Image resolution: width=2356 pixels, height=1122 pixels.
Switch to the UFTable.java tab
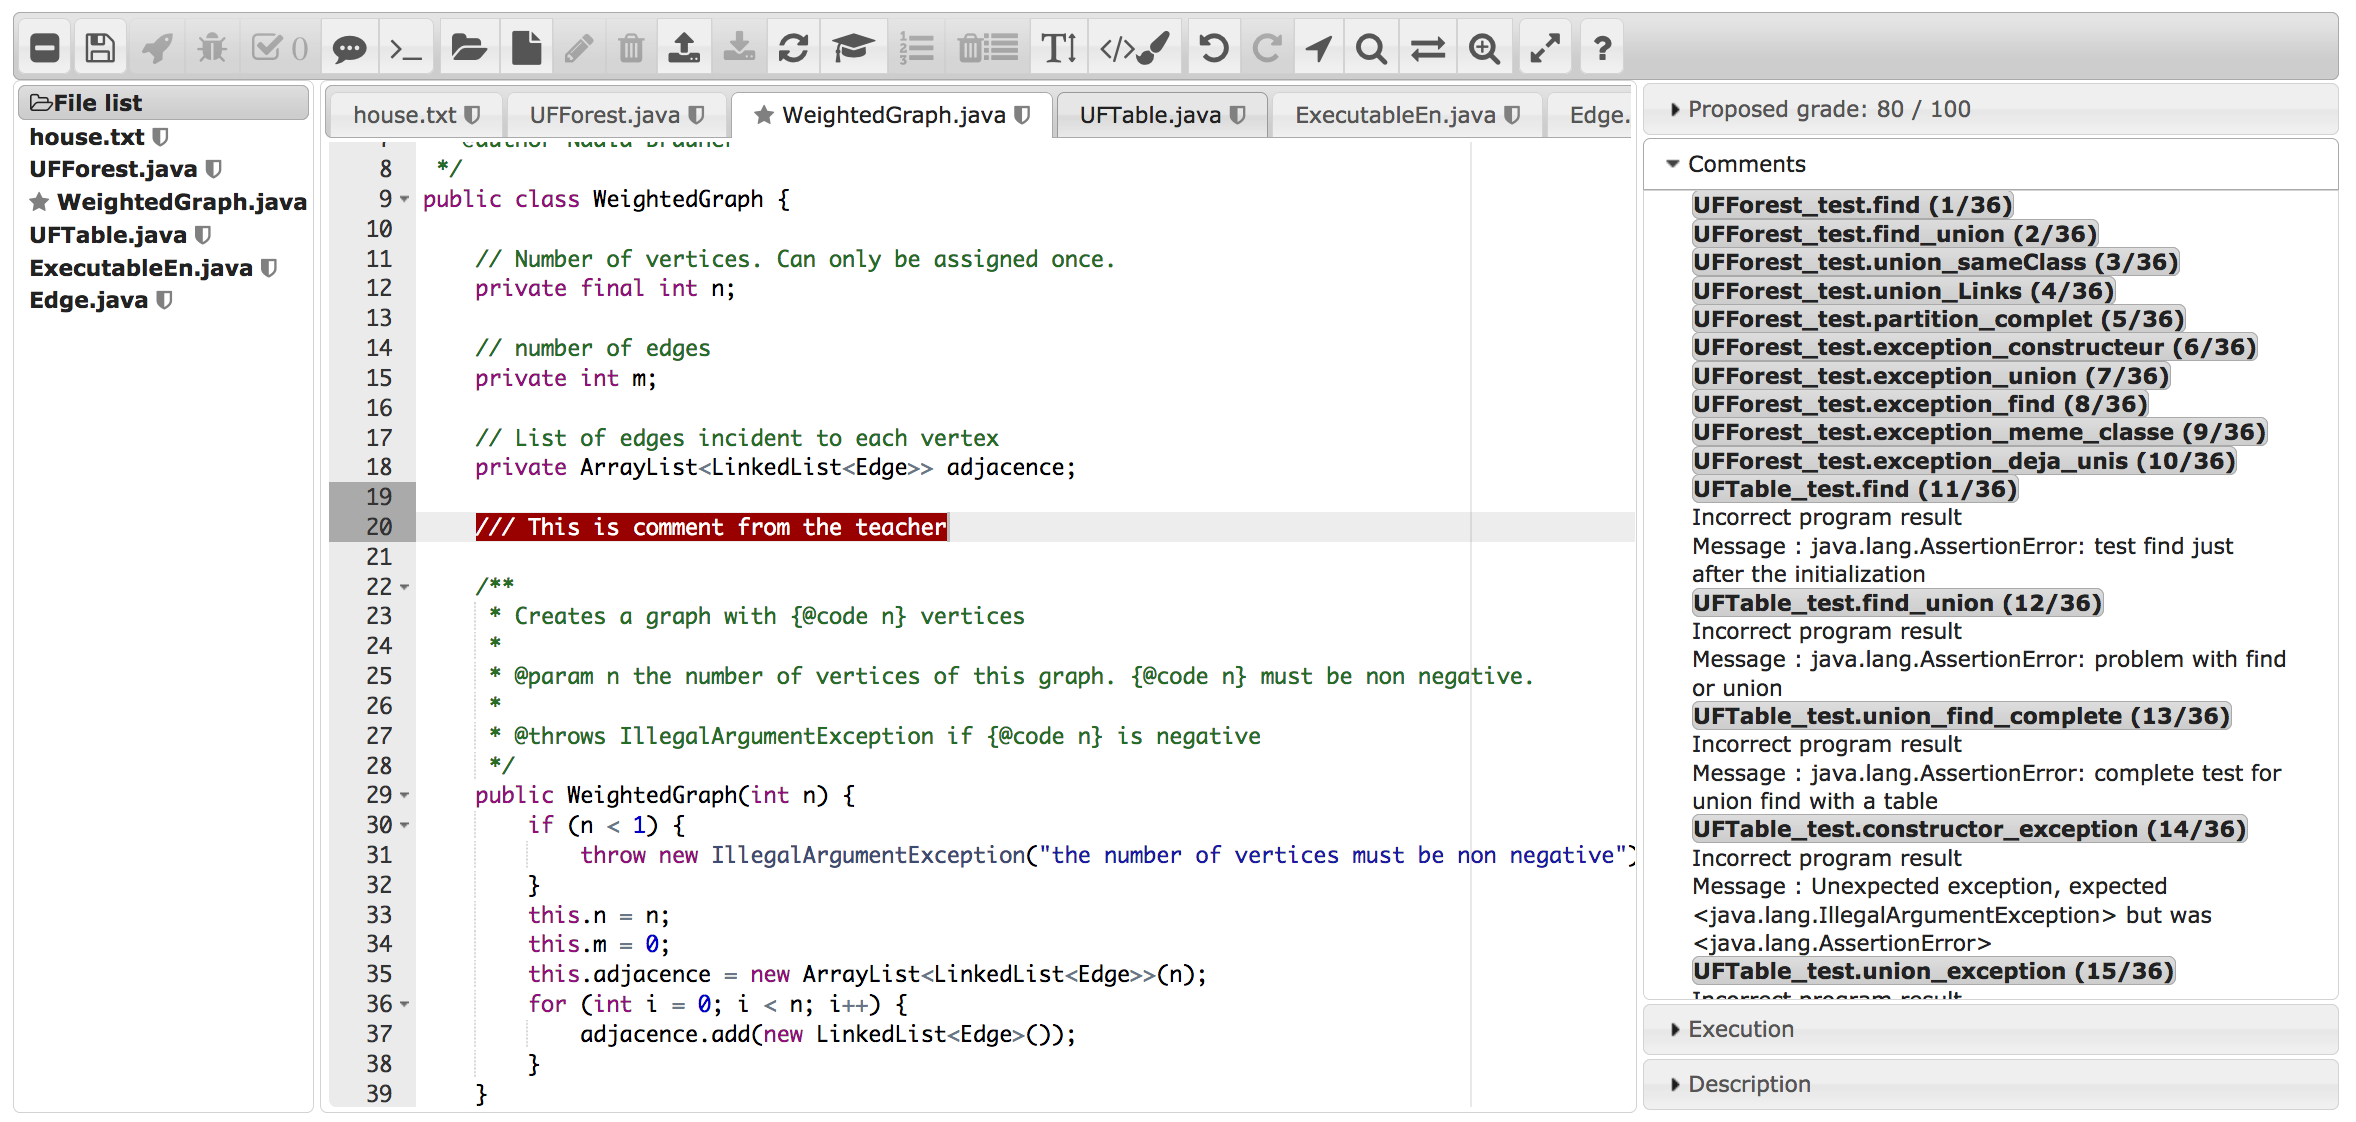tap(1162, 115)
